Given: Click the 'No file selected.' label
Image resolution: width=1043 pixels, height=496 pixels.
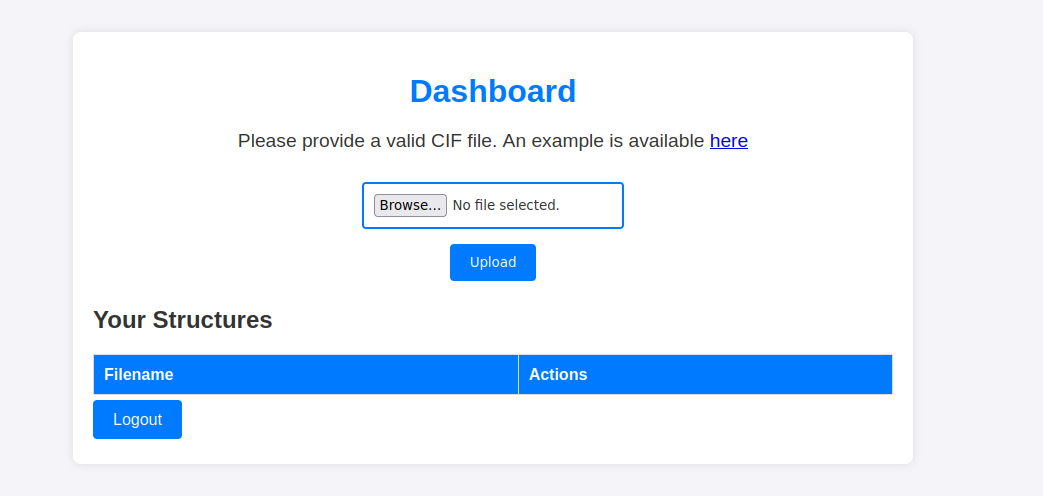Looking at the screenshot, I should 506,205.
